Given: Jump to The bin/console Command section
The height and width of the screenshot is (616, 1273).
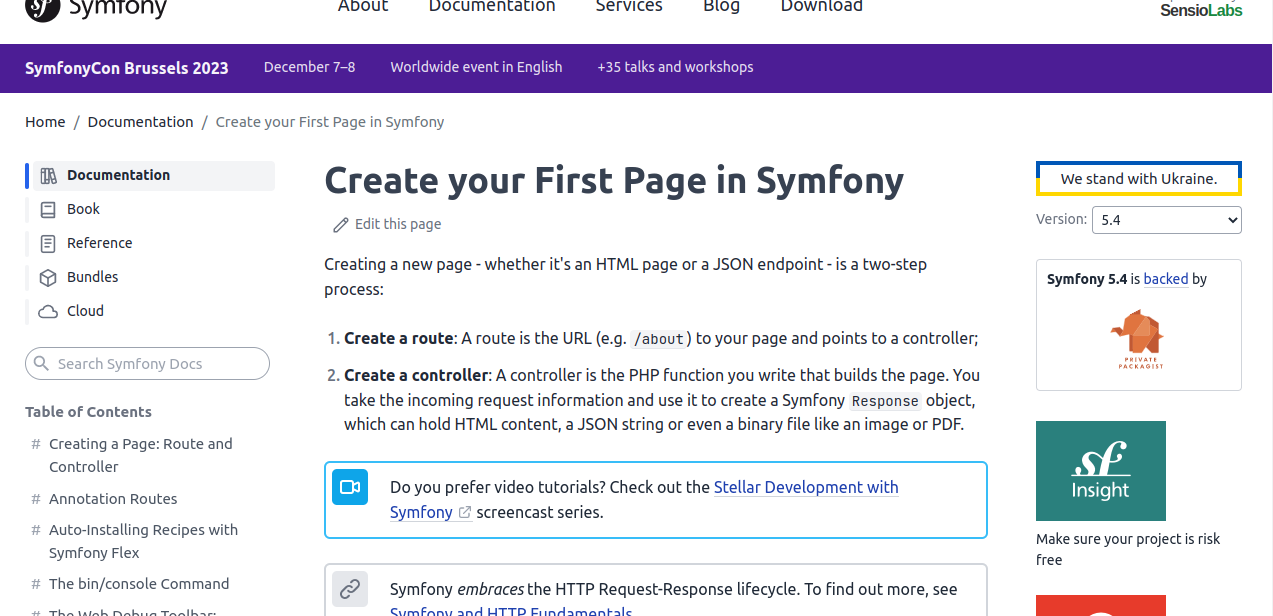Looking at the screenshot, I should (x=139, y=584).
